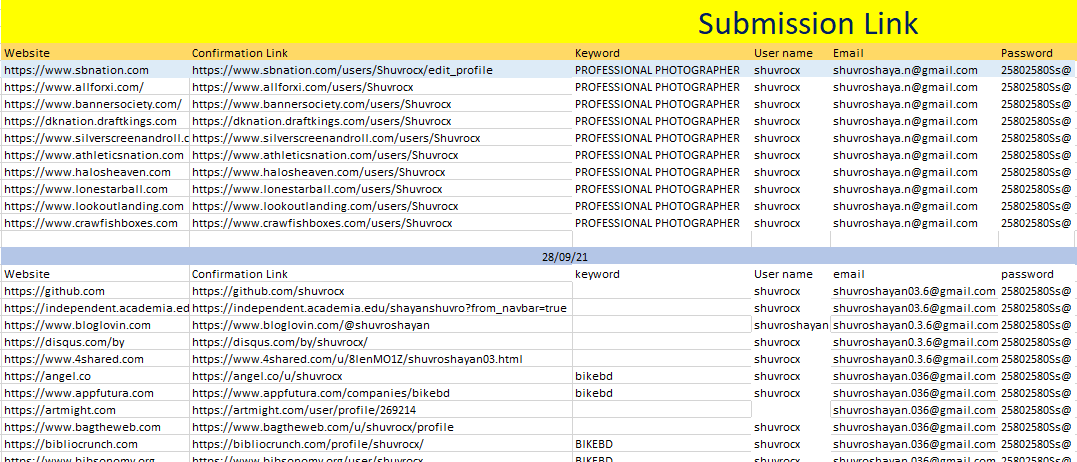Open the artmight.com/user/profile/269214 link

tap(304, 410)
